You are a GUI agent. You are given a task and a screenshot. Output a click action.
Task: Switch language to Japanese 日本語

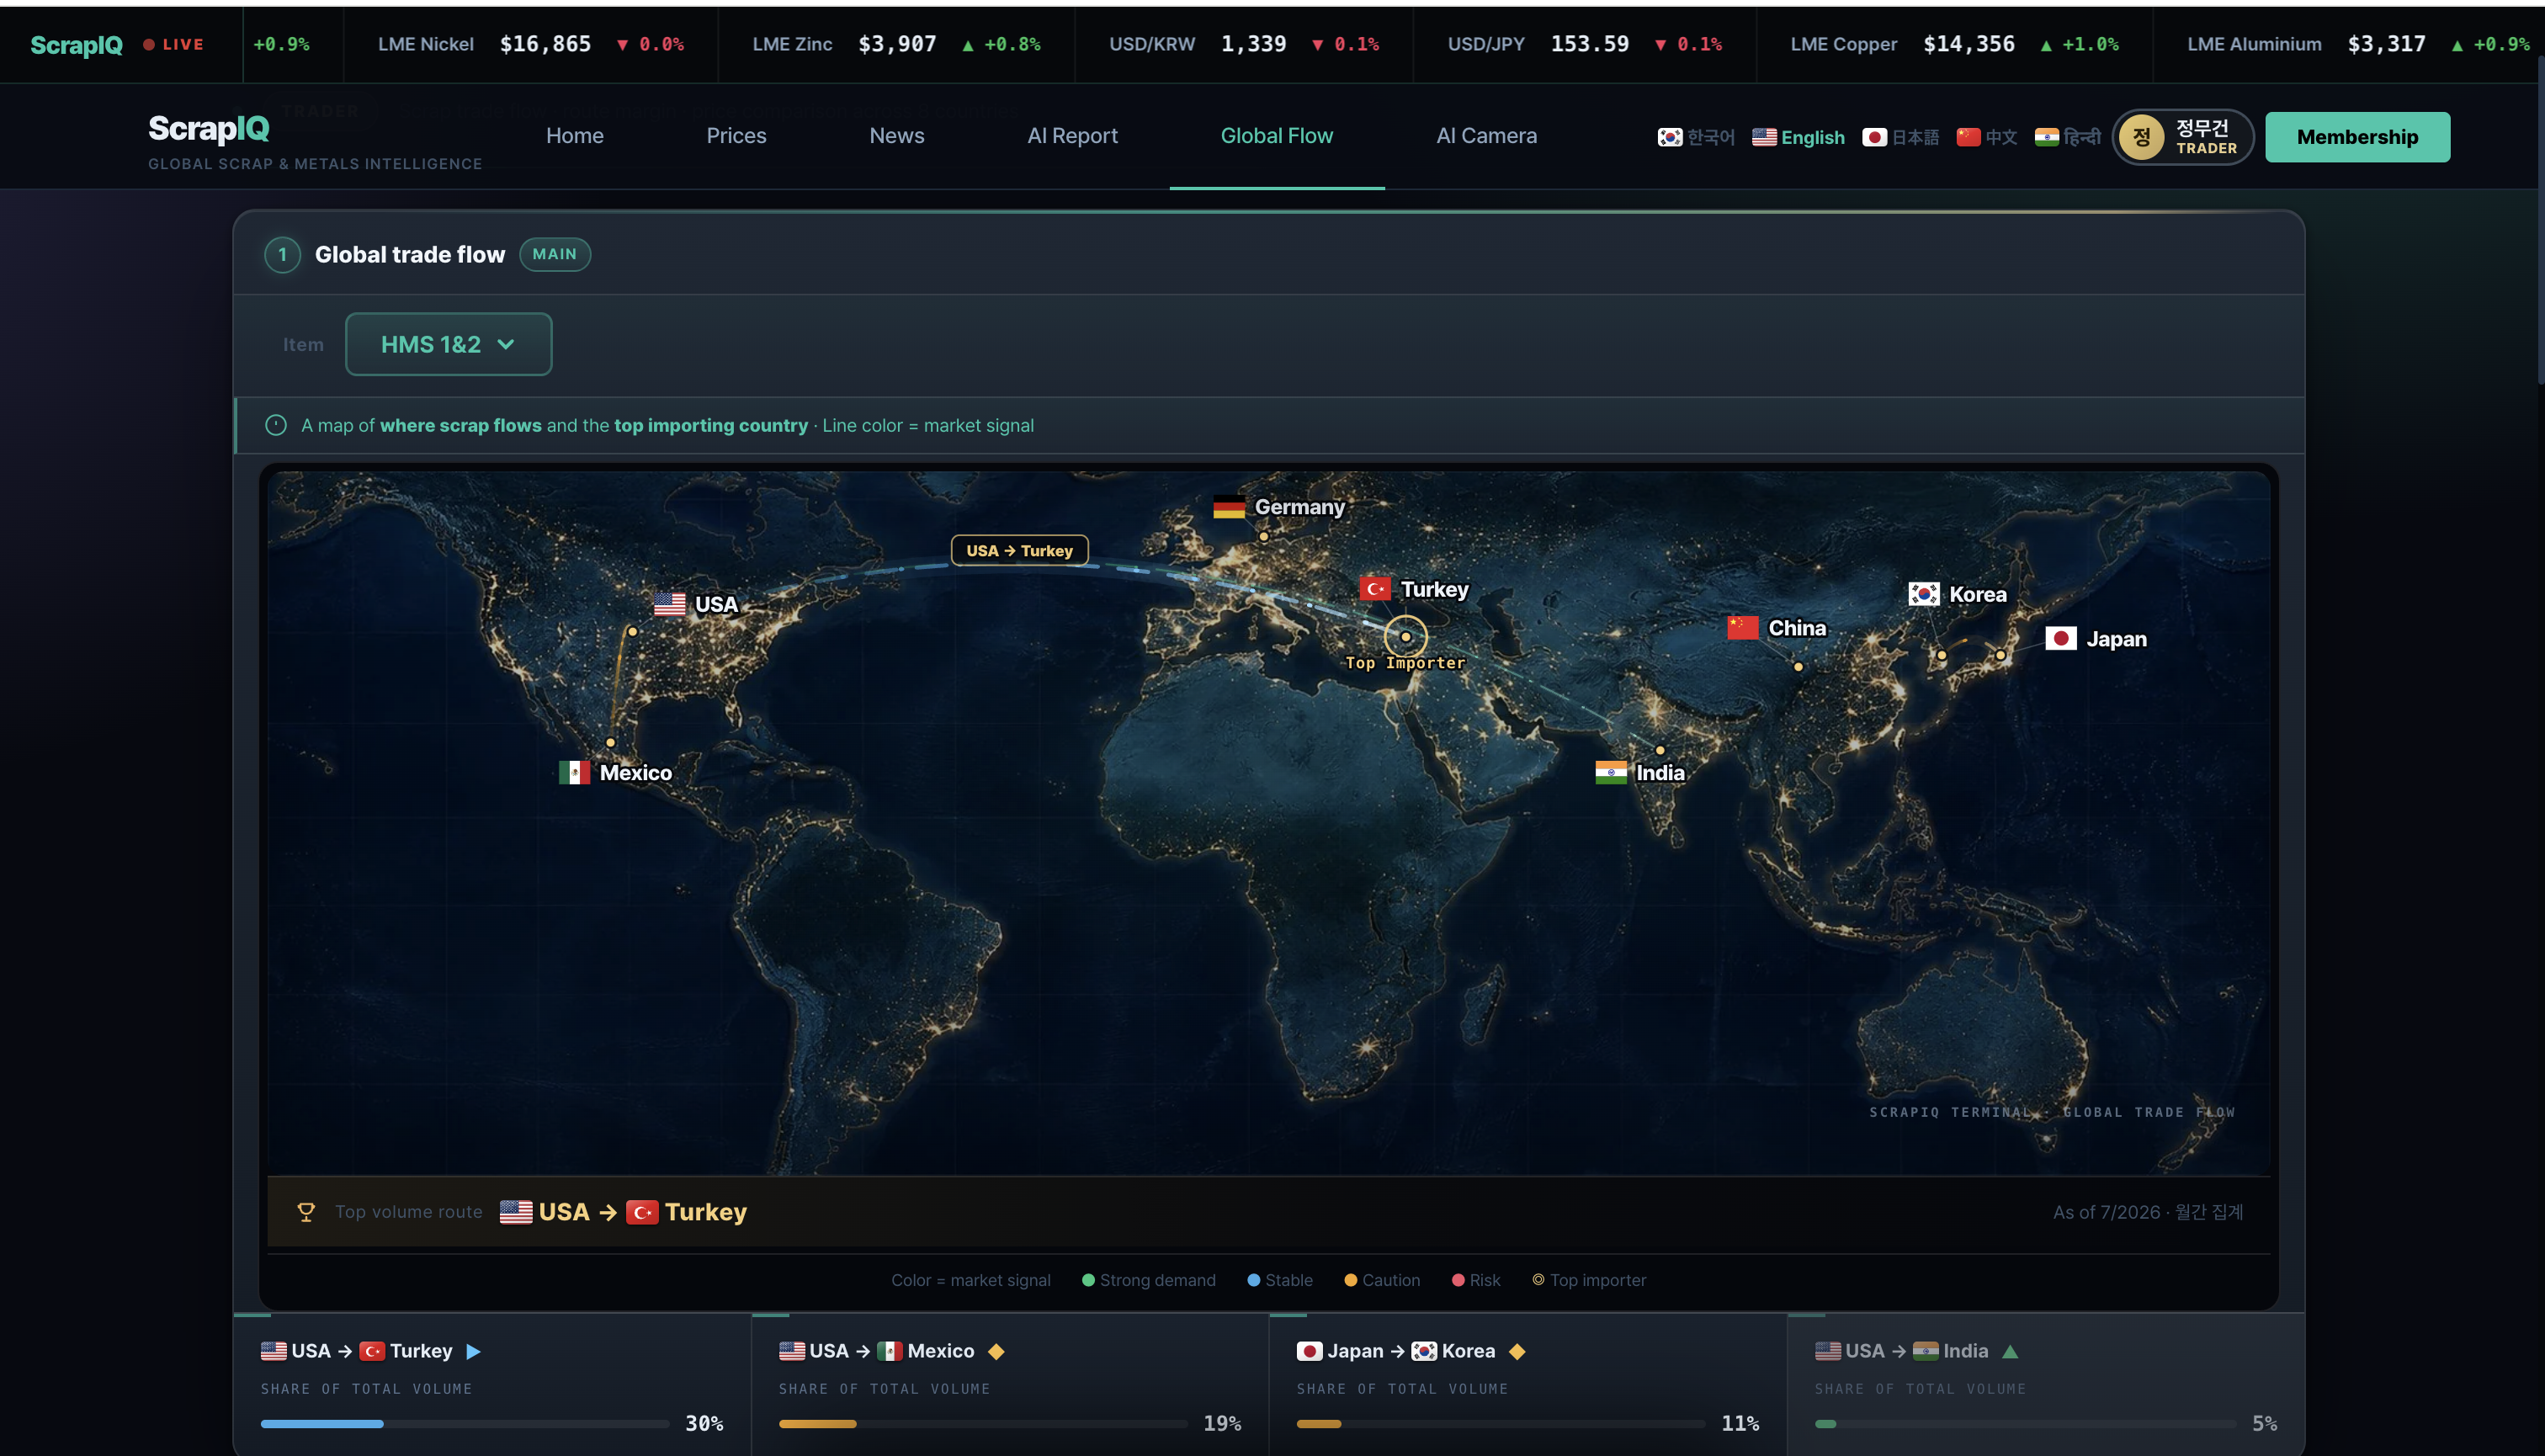pos(1900,137)
